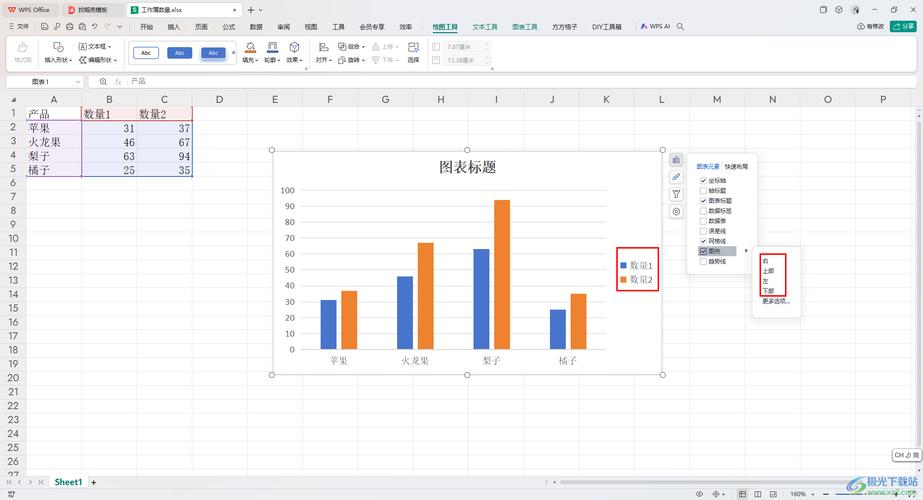The height and width of the screenshot is (500, 923).
Task: Open the 插入 (Insert) ribbon tab
Action: point(174,27)
